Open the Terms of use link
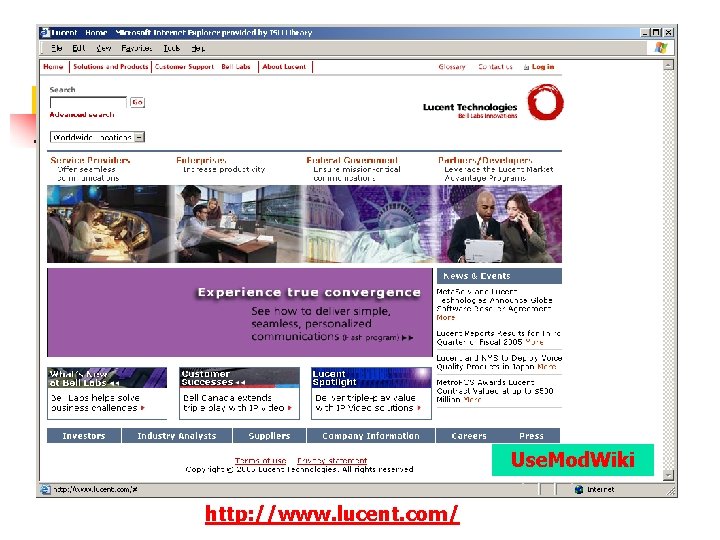 (x=260, y=461)
